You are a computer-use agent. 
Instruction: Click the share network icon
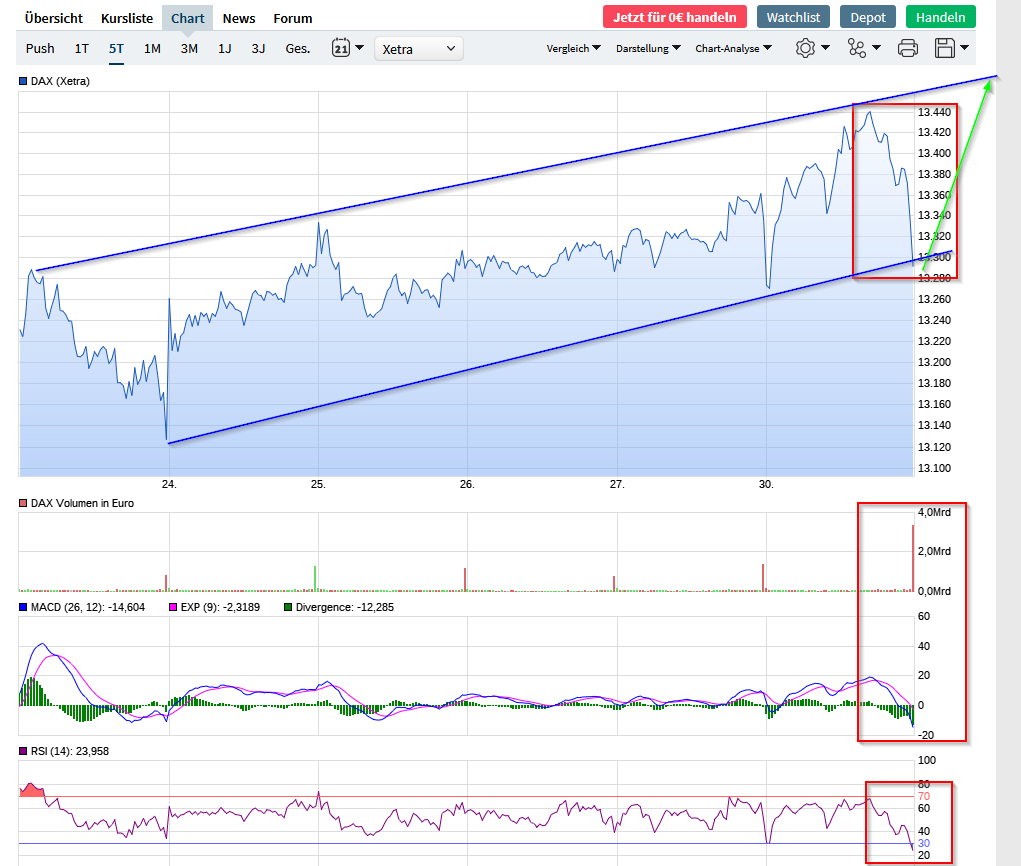point(856,48)
